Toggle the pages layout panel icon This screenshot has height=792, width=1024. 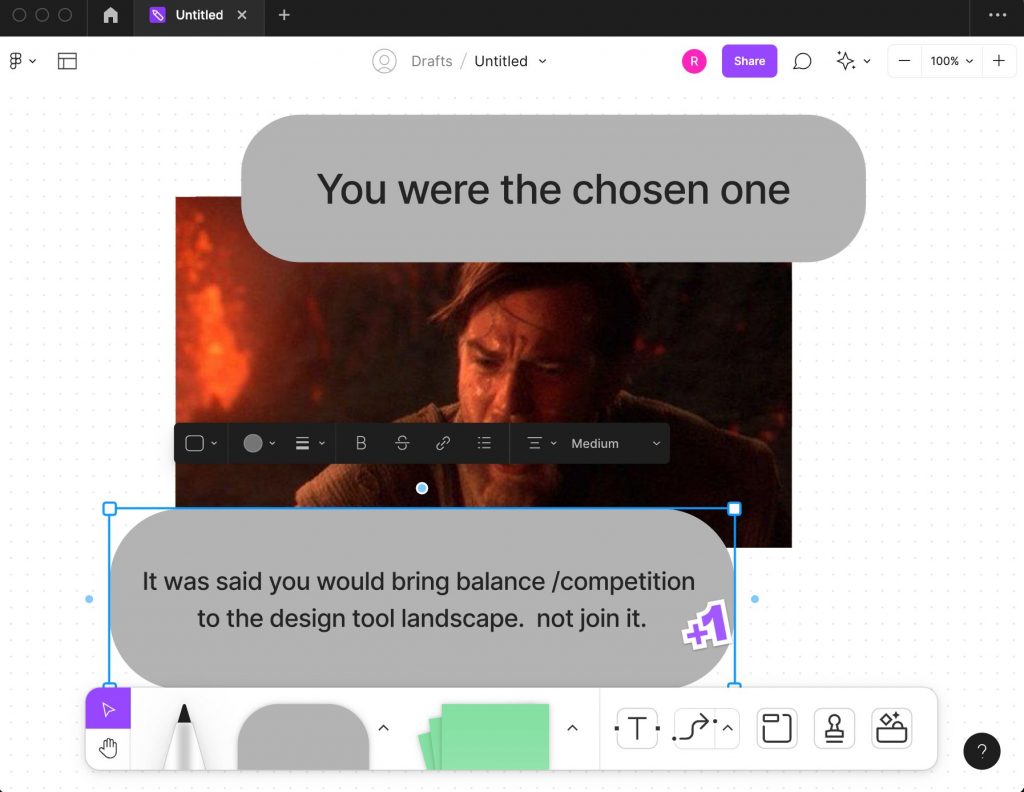click(x=67, y=61)
